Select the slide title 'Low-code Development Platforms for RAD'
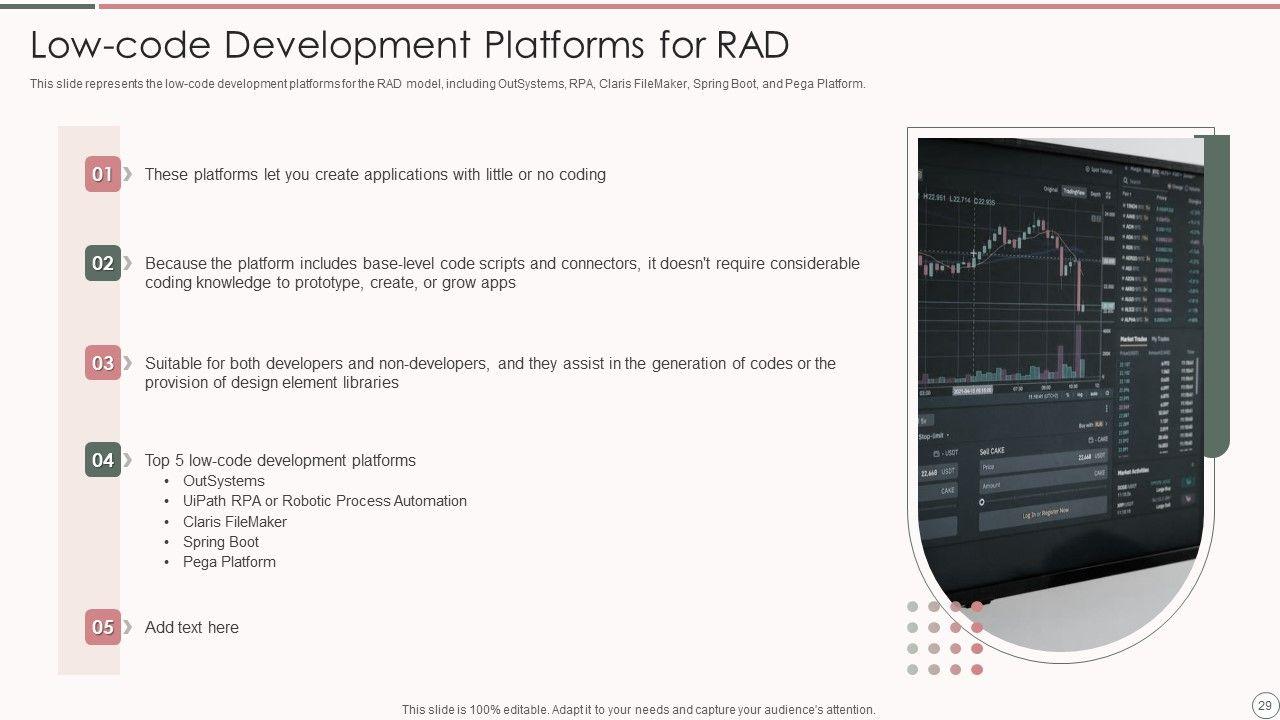The width and height of the screenshot is (1280, 720). point(409,45)
